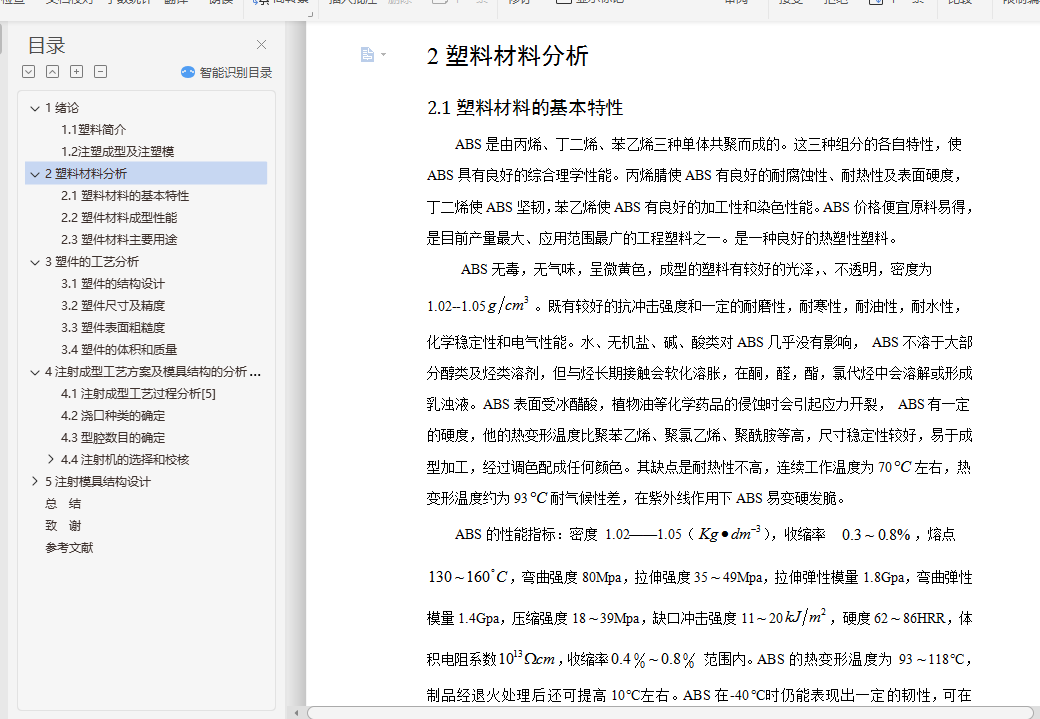Open 参考文献 in the outline
Viewport: 1040px width, 719px height.
pos(69,547)
